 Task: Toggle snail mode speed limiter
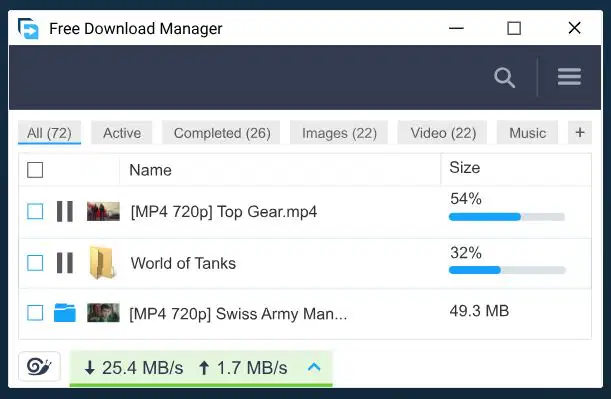(x=39, y=367)
